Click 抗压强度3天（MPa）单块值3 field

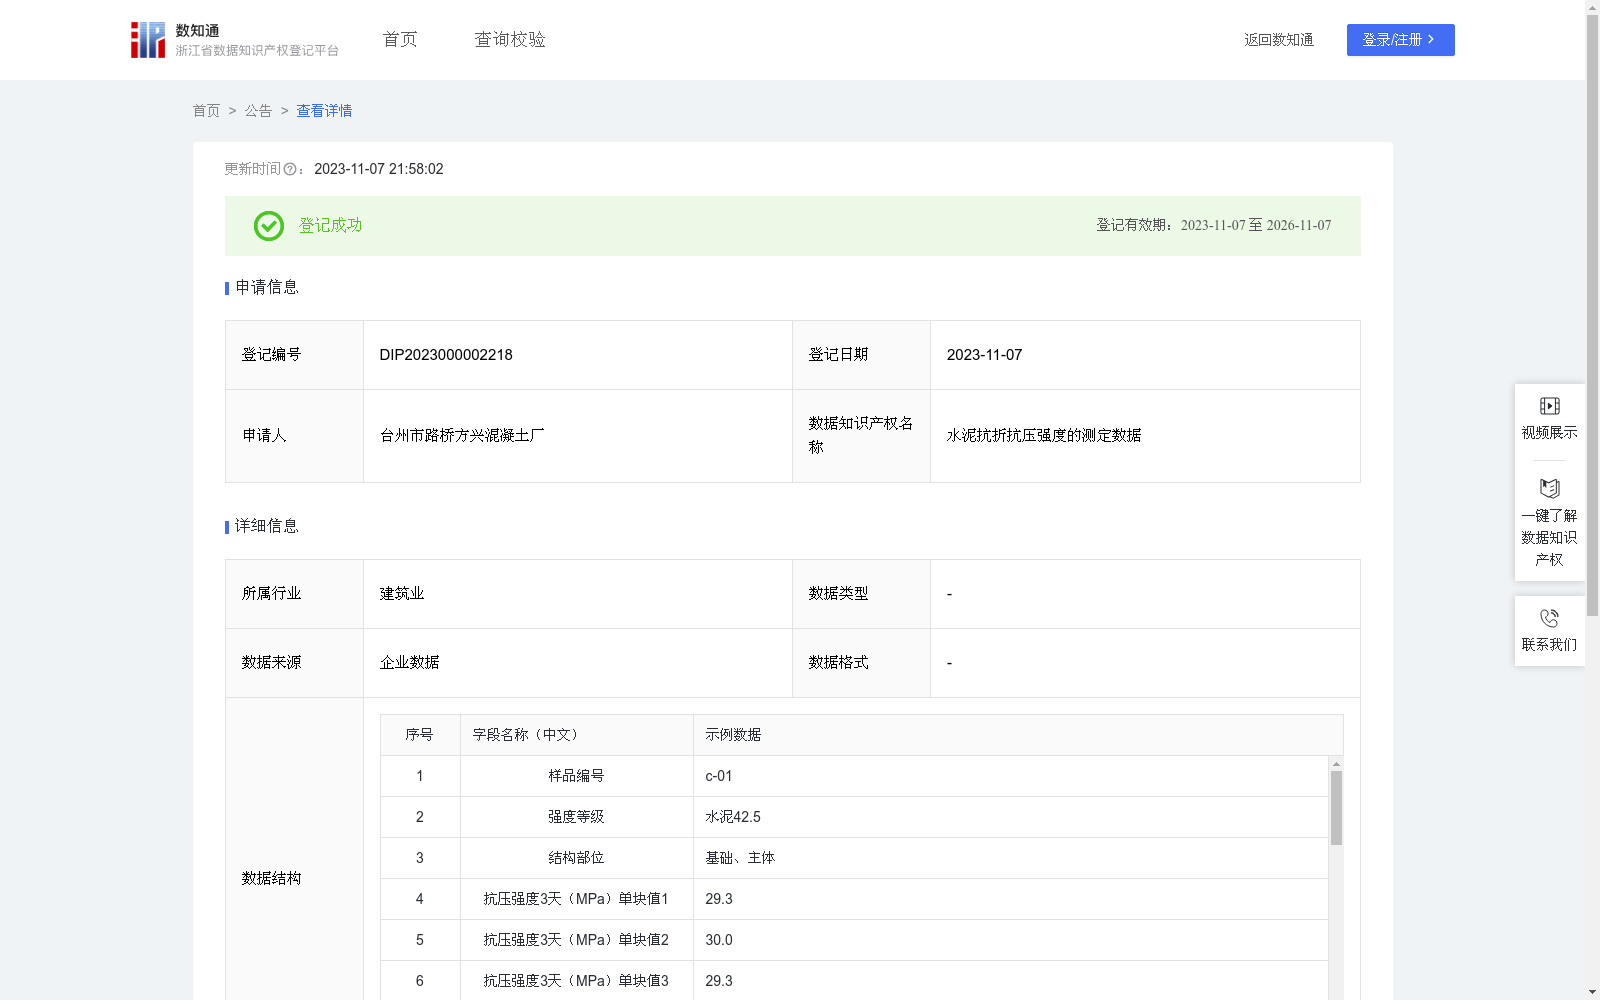[x=576, y=981]
